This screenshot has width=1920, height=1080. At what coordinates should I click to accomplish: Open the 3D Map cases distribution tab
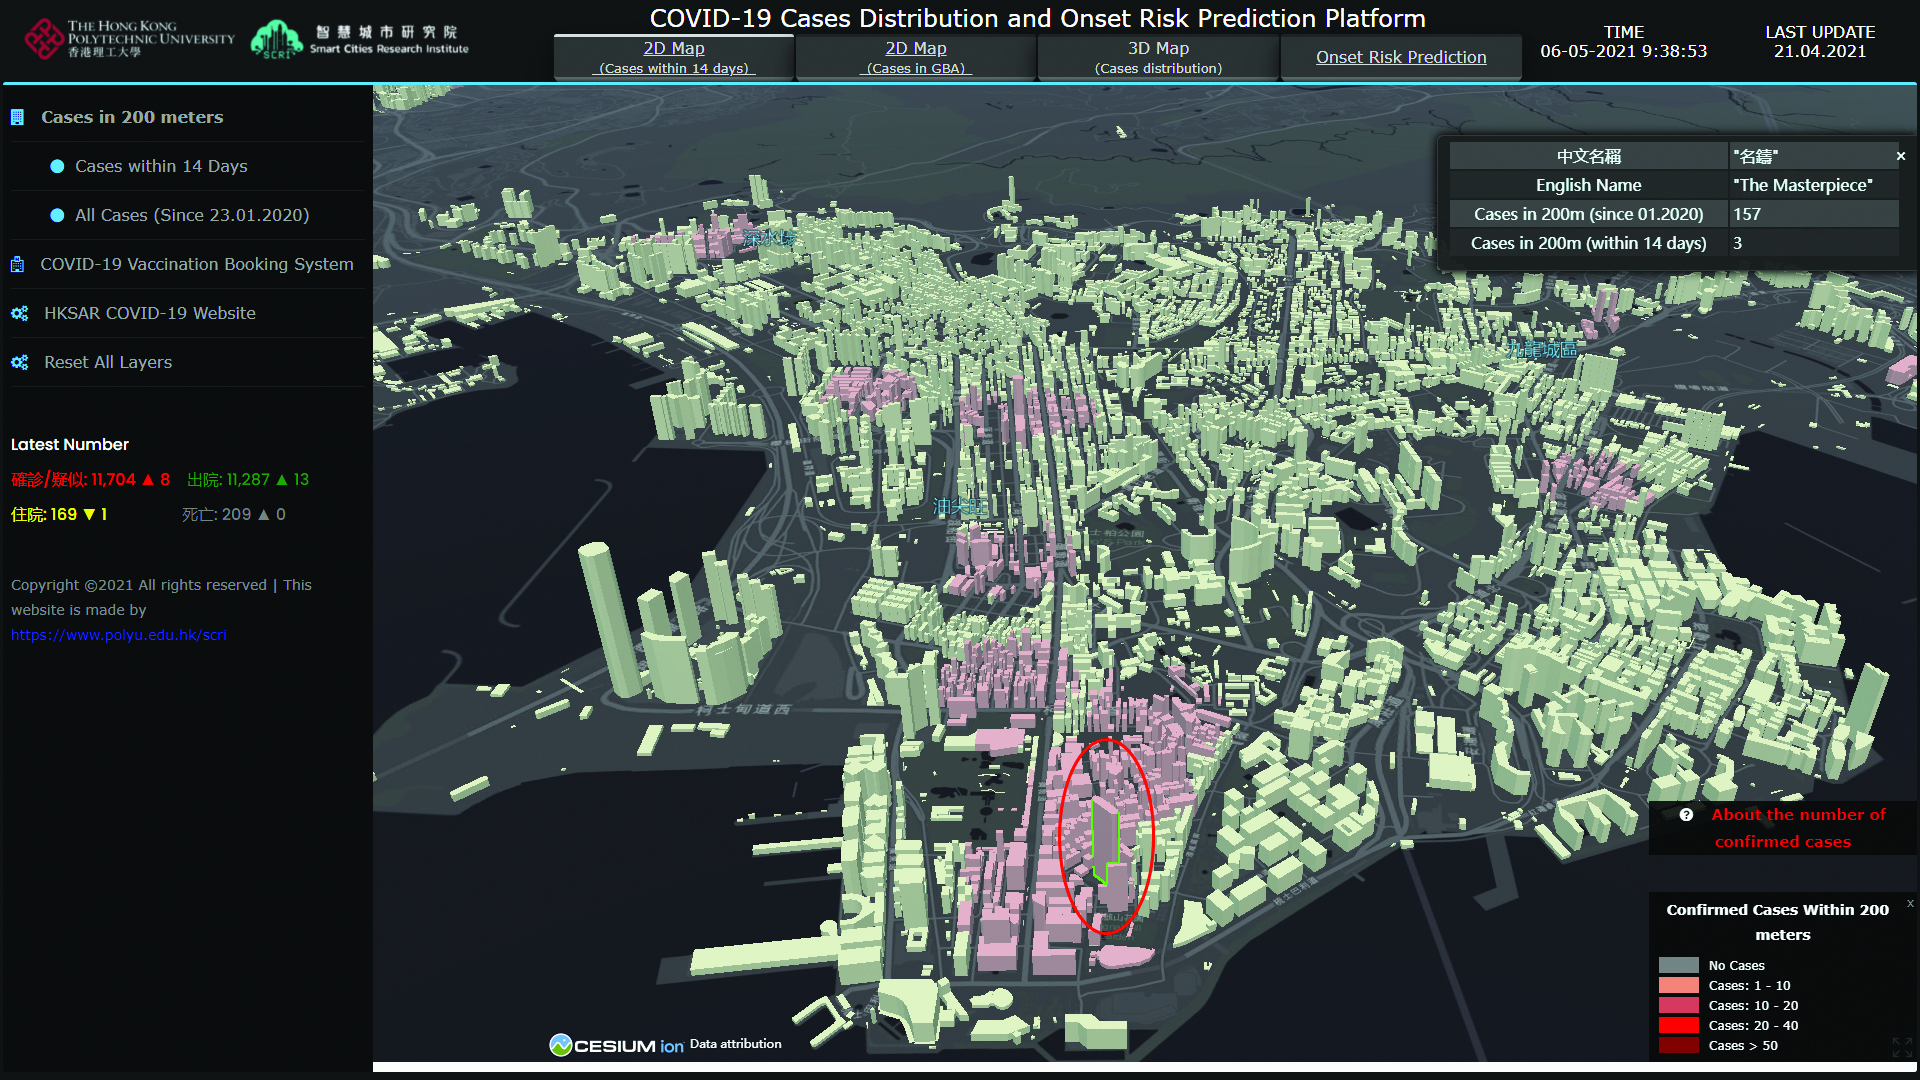[x=1158, y=57]
